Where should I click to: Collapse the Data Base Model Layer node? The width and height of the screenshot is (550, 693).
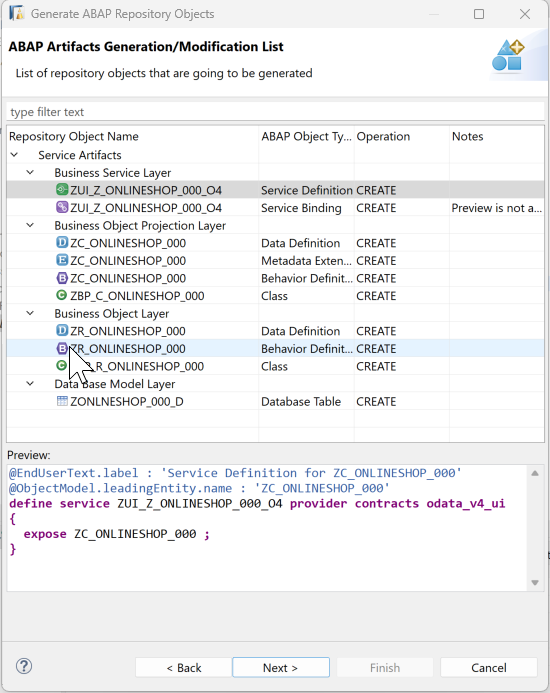[x=30, y=384]
